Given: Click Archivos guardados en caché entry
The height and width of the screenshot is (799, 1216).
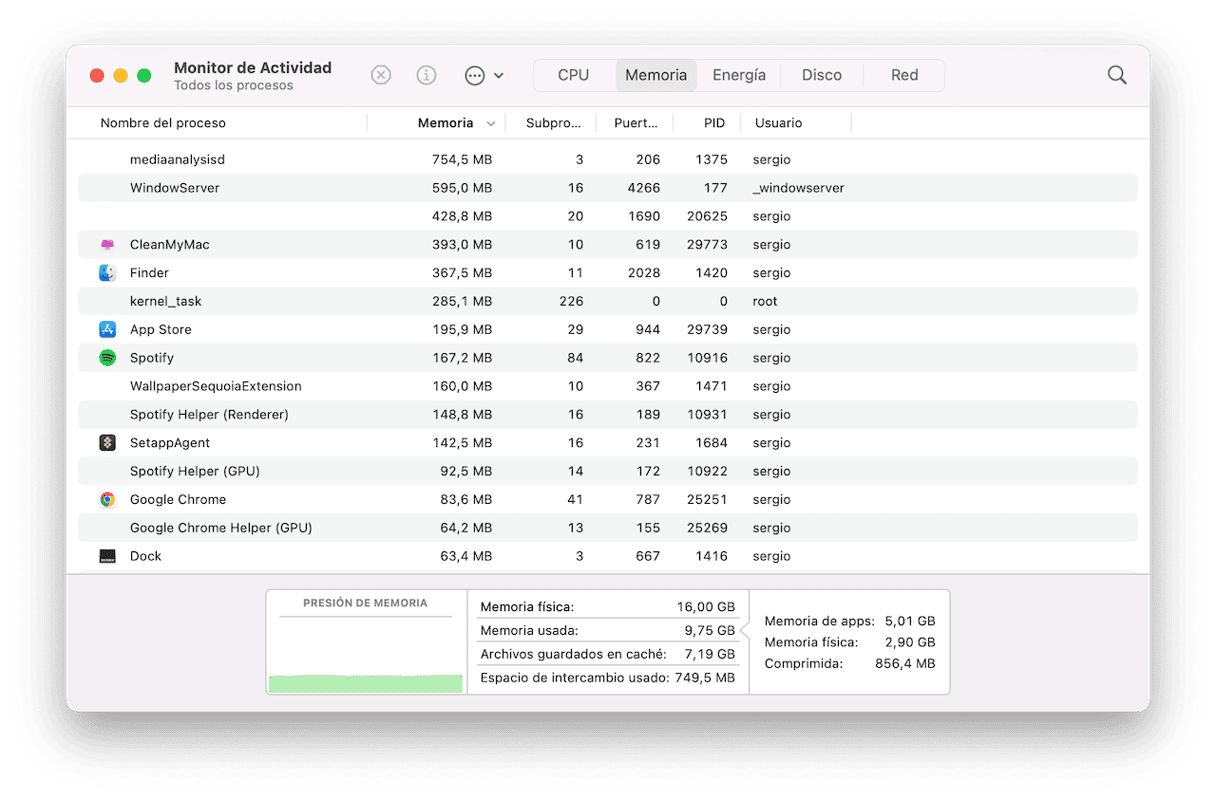Looking at the screenshot, I should (608, 654).
